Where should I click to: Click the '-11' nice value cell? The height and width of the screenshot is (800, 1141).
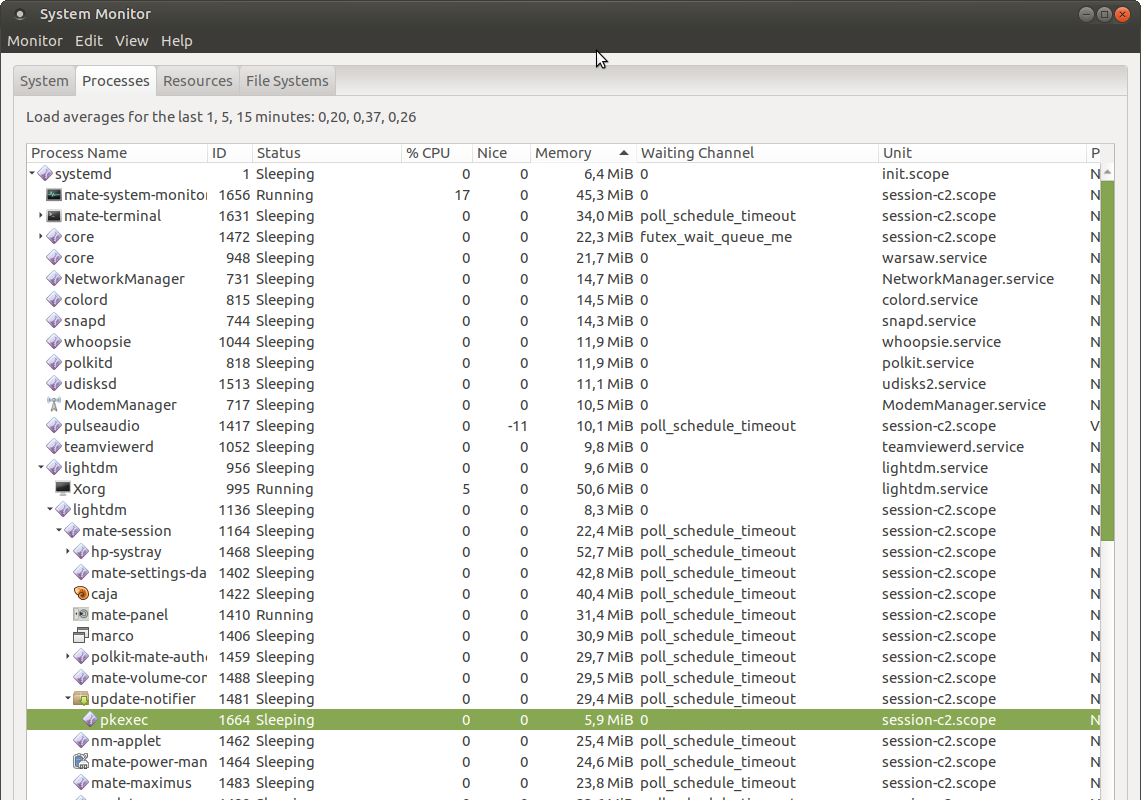coord(517,426)
